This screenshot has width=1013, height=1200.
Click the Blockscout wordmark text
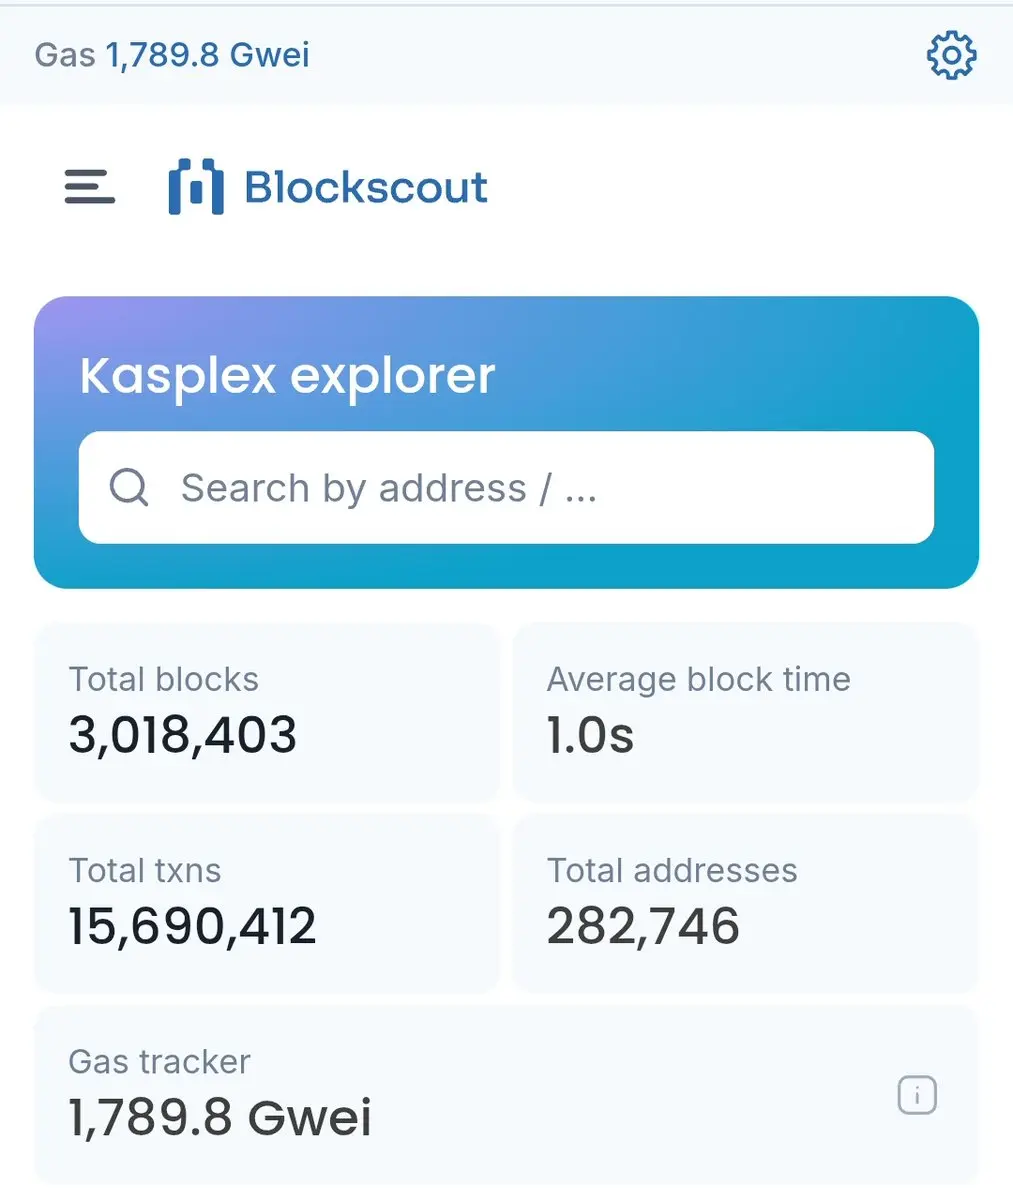tap(366, 187)
